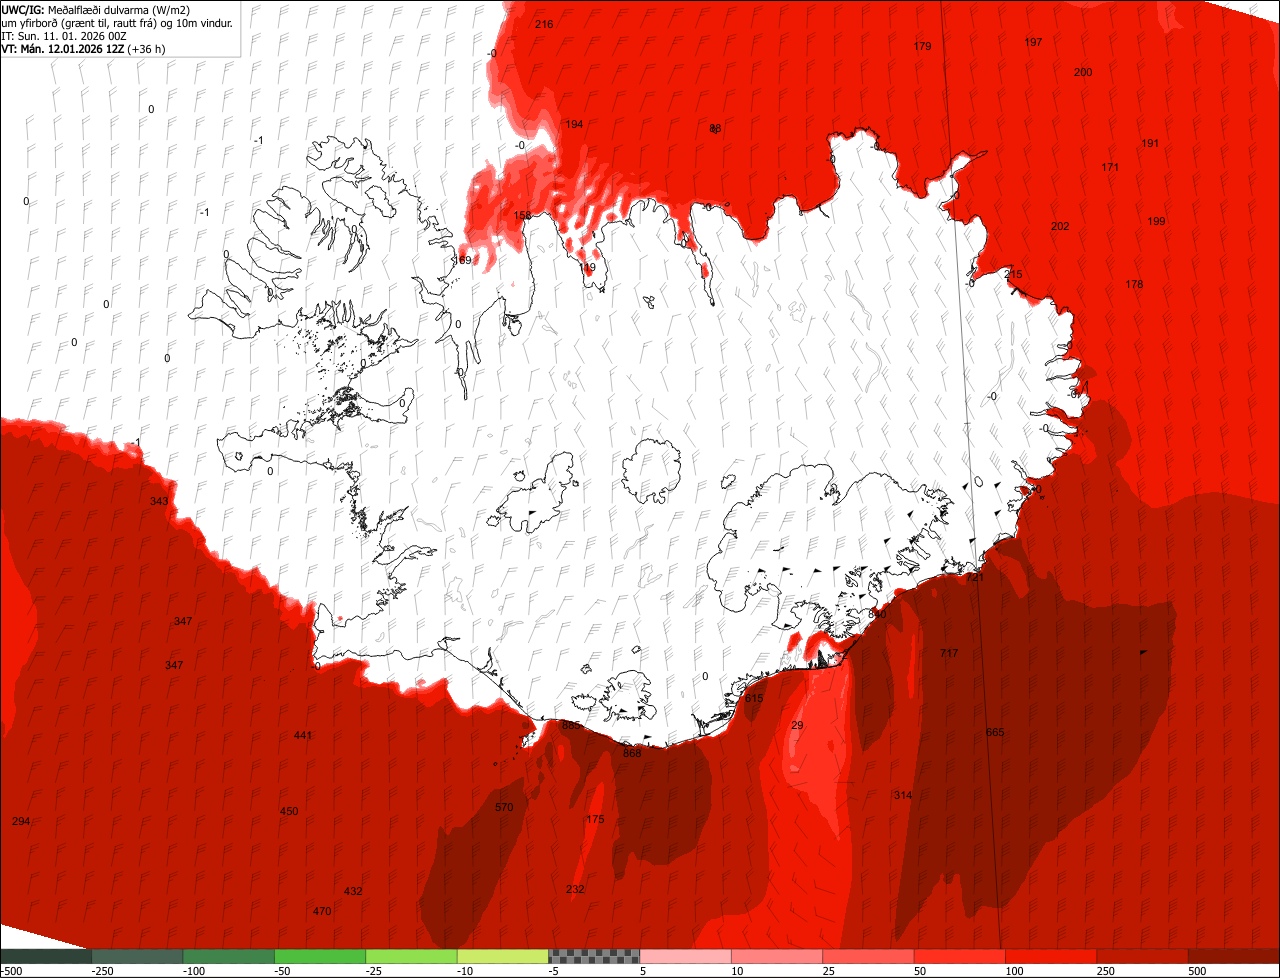Click the map value 450
1280x978 pixels.
click(289, 811)
